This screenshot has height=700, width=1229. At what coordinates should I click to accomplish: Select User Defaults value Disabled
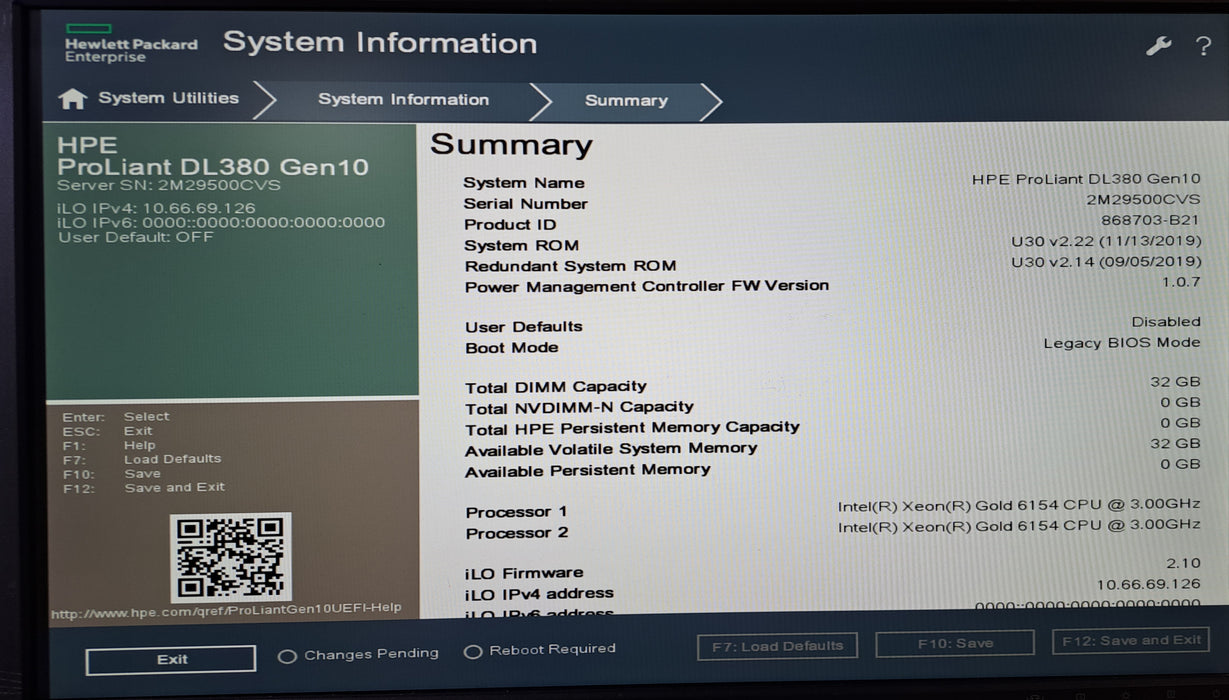click(1166, 322)
